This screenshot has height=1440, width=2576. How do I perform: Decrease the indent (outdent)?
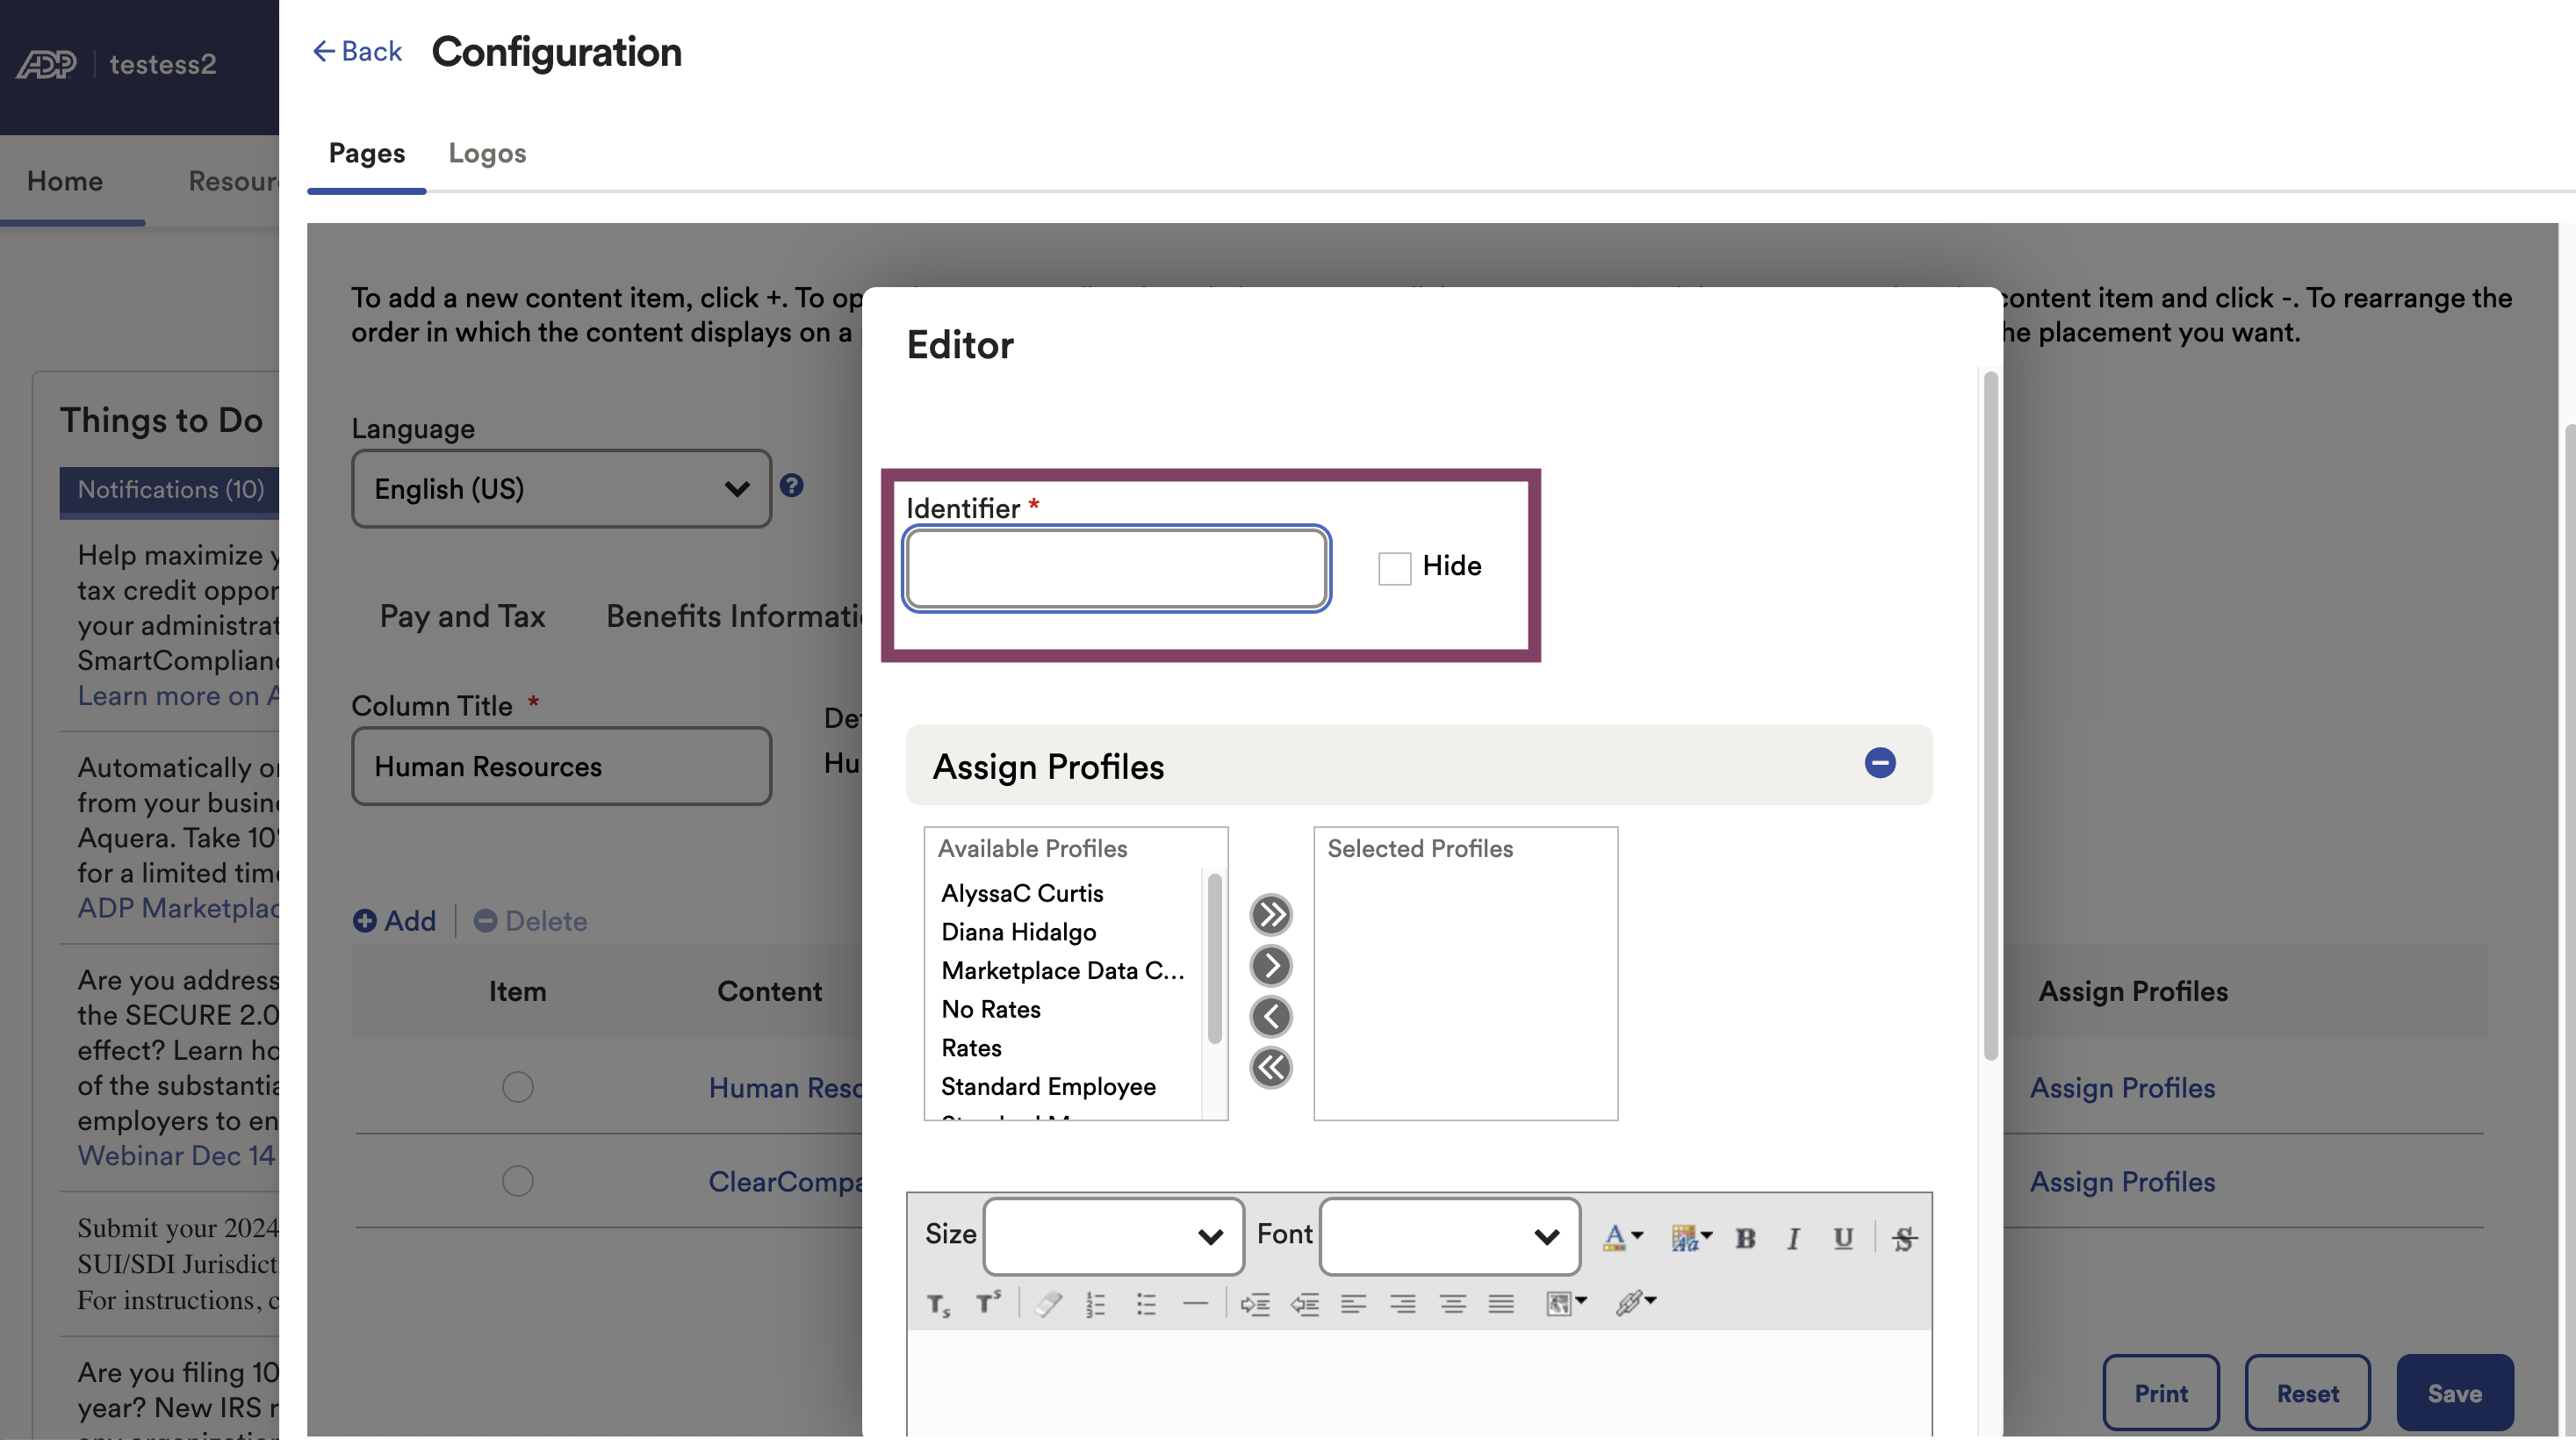click(x=1305, y=1304)
